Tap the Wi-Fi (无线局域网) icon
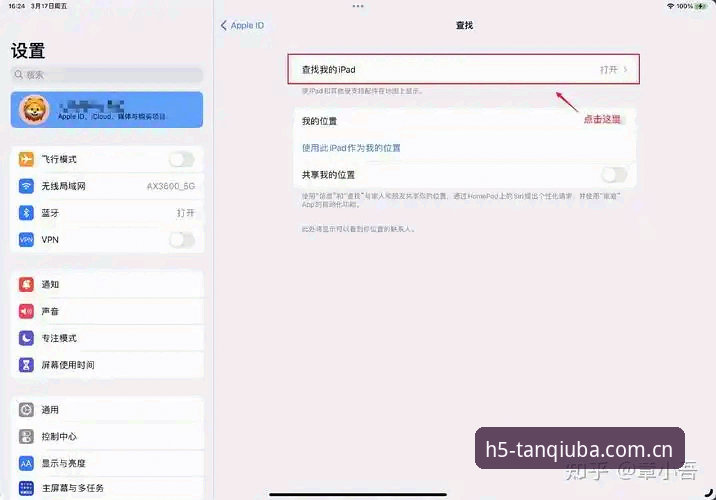Image resolution: width=716 pixels, height=500 pixels. pos(26,186)
